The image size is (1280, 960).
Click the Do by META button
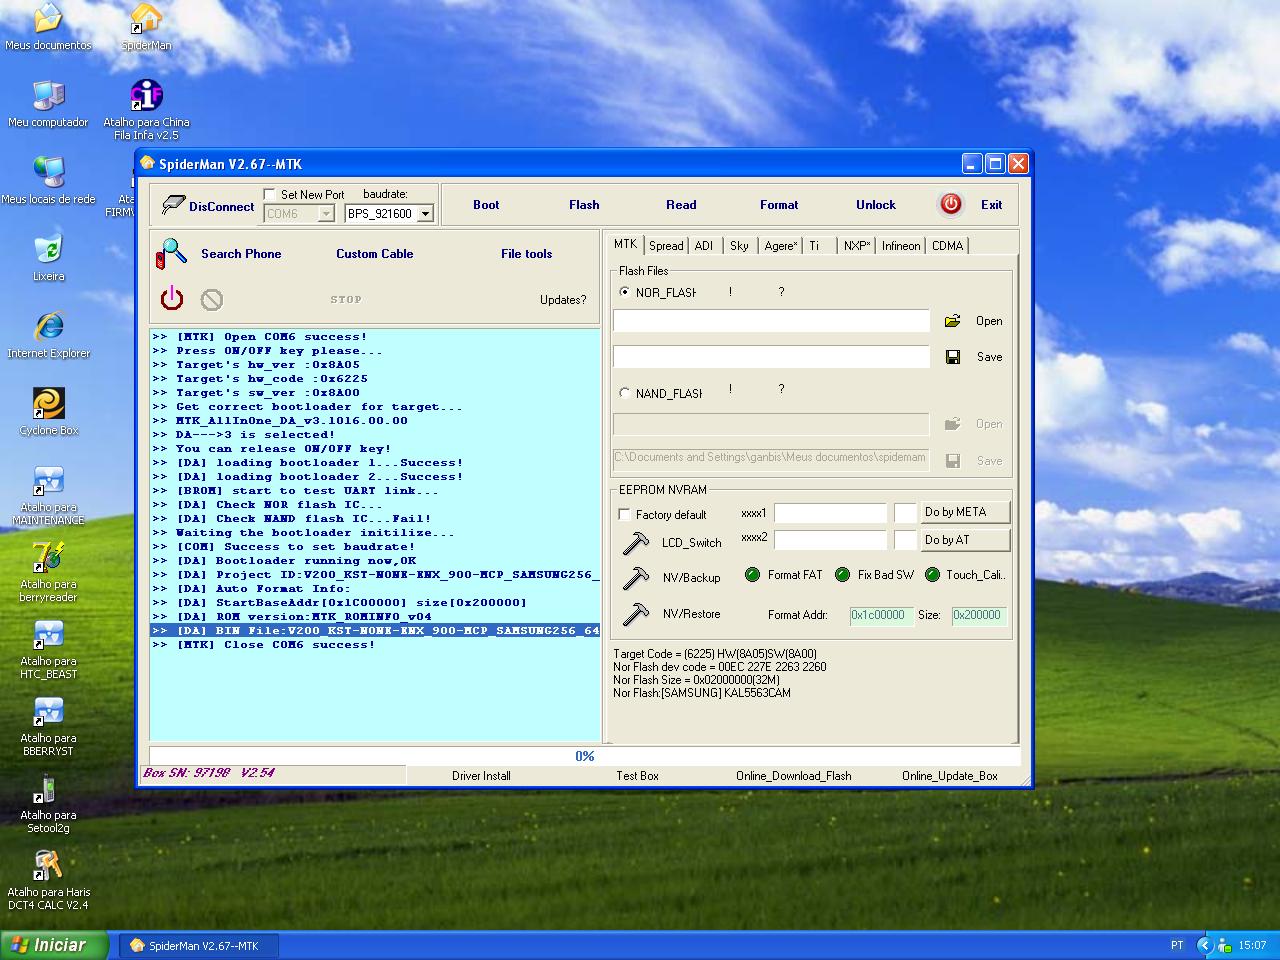point(965,512)
